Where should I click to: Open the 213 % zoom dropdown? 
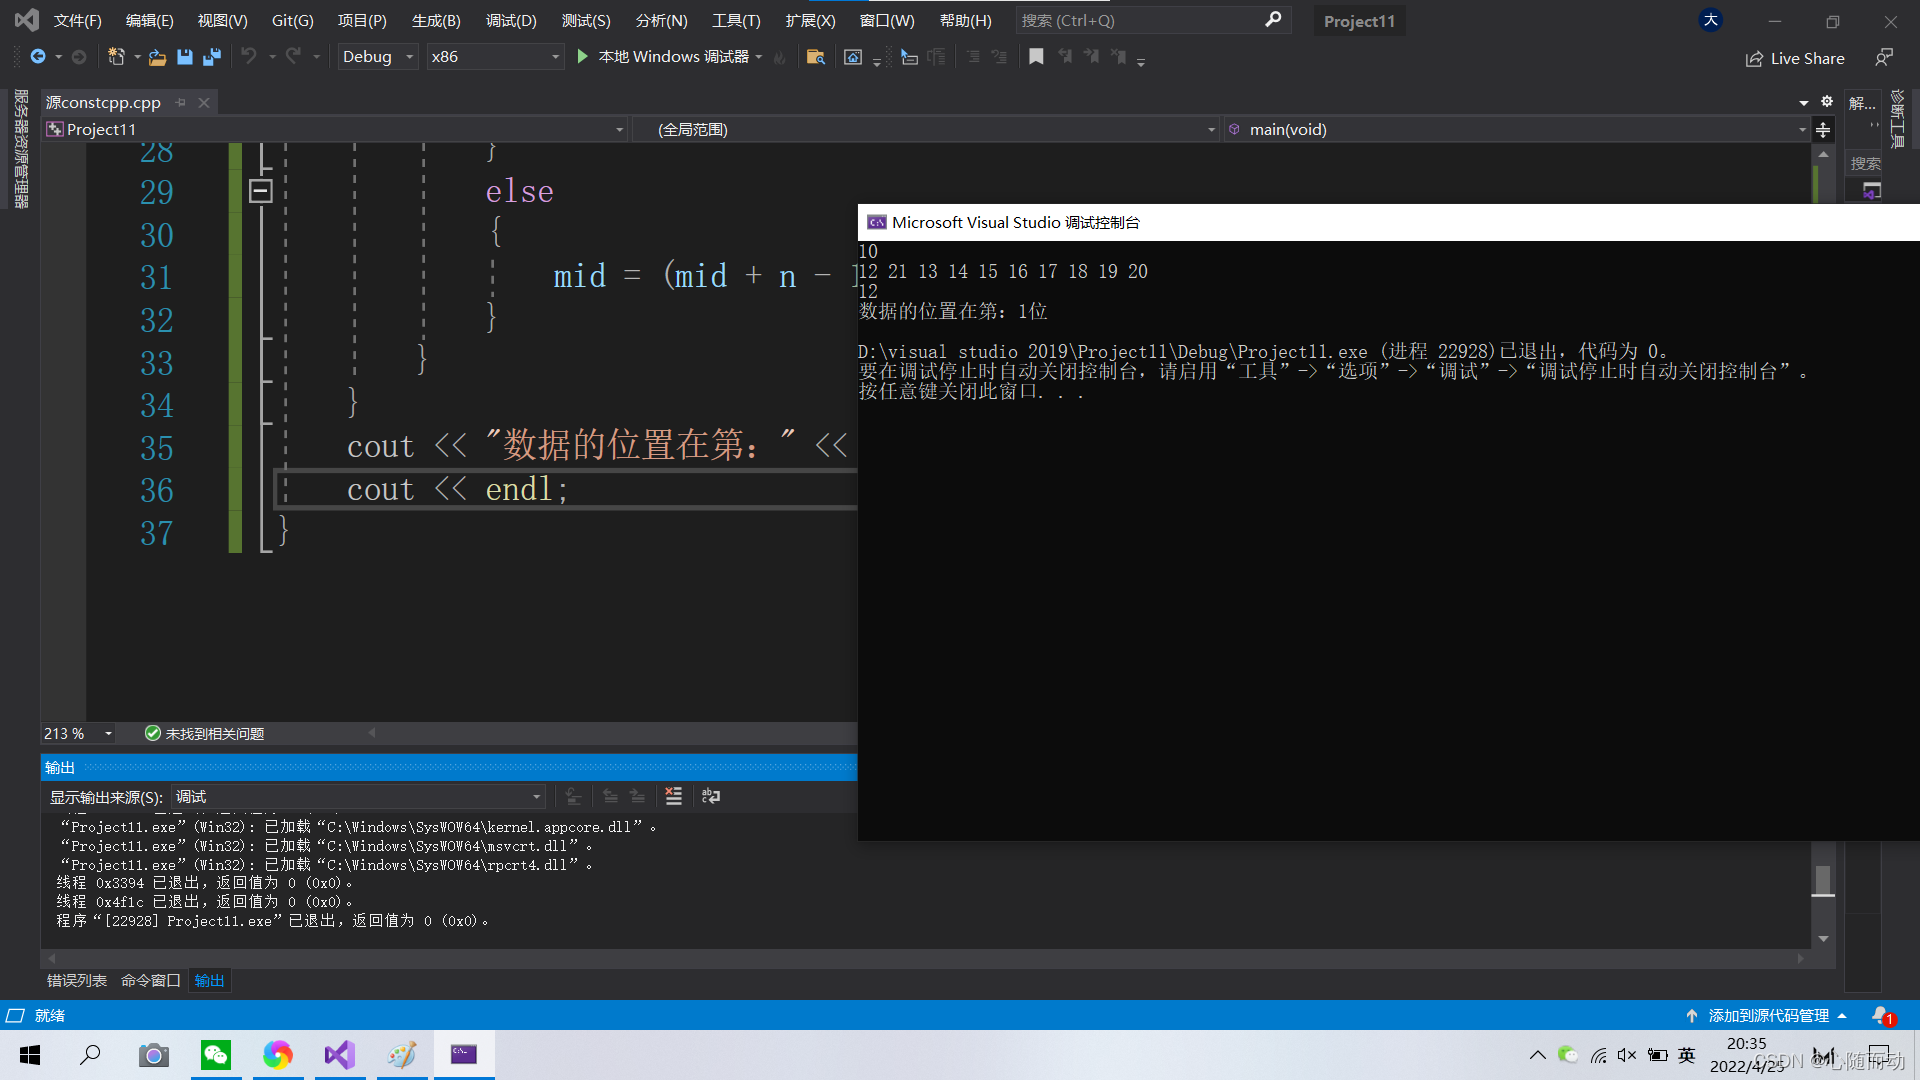pyautogui.click(x=78, y=734)
